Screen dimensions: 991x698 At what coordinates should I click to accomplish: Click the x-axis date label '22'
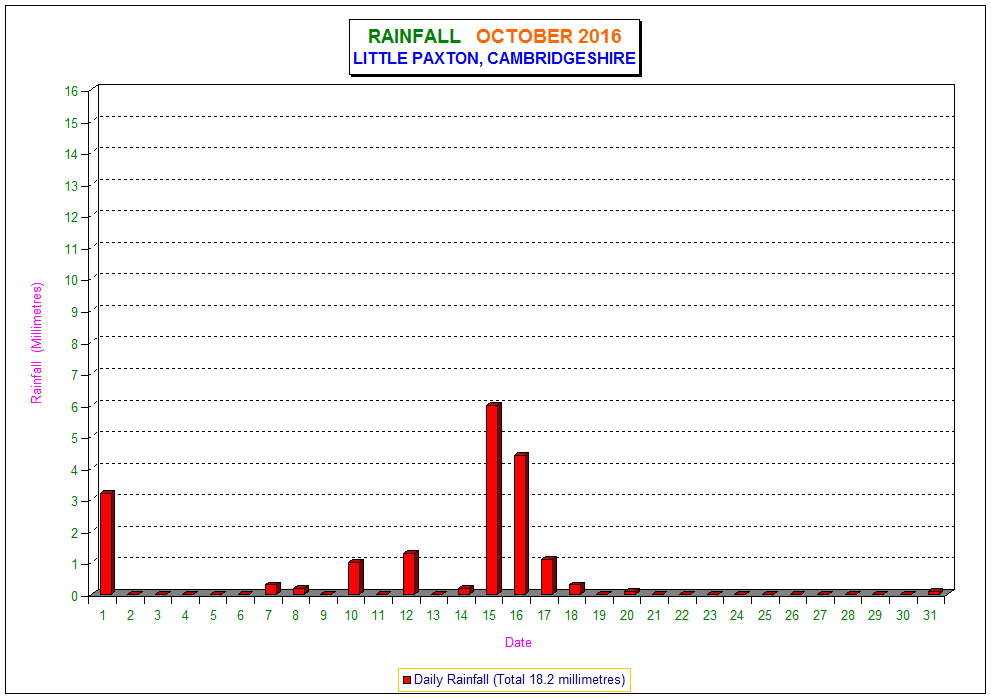pos(682,615)
